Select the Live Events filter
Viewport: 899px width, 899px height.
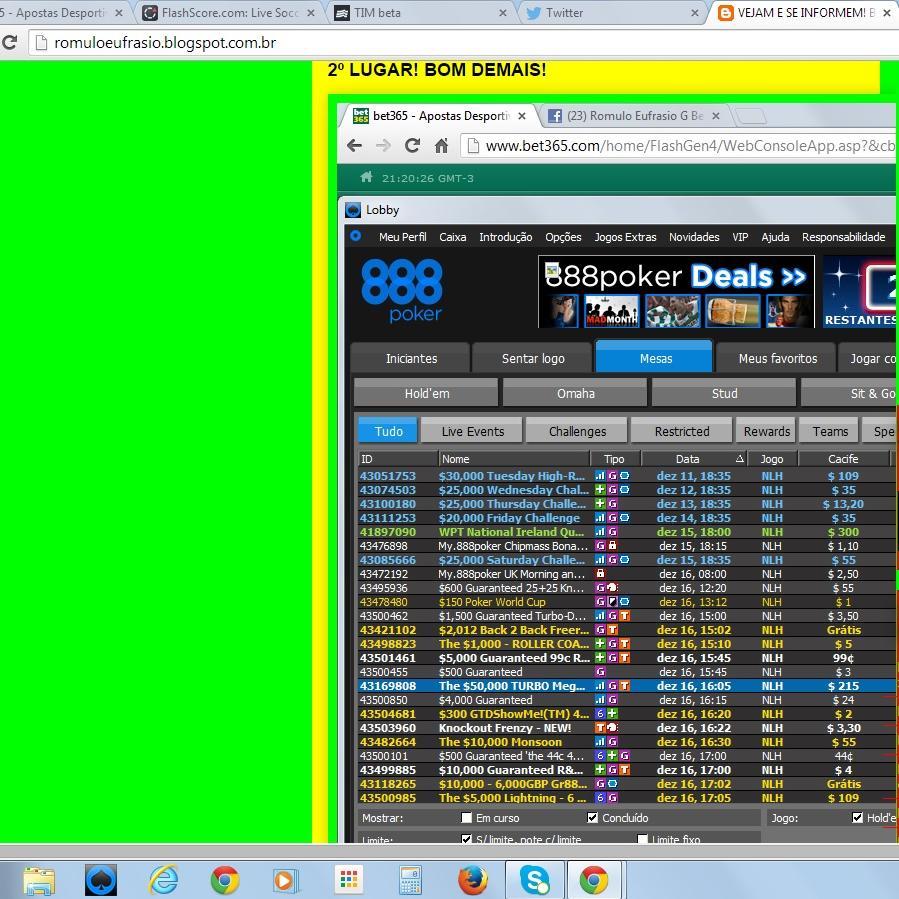(x=472, y=431)
